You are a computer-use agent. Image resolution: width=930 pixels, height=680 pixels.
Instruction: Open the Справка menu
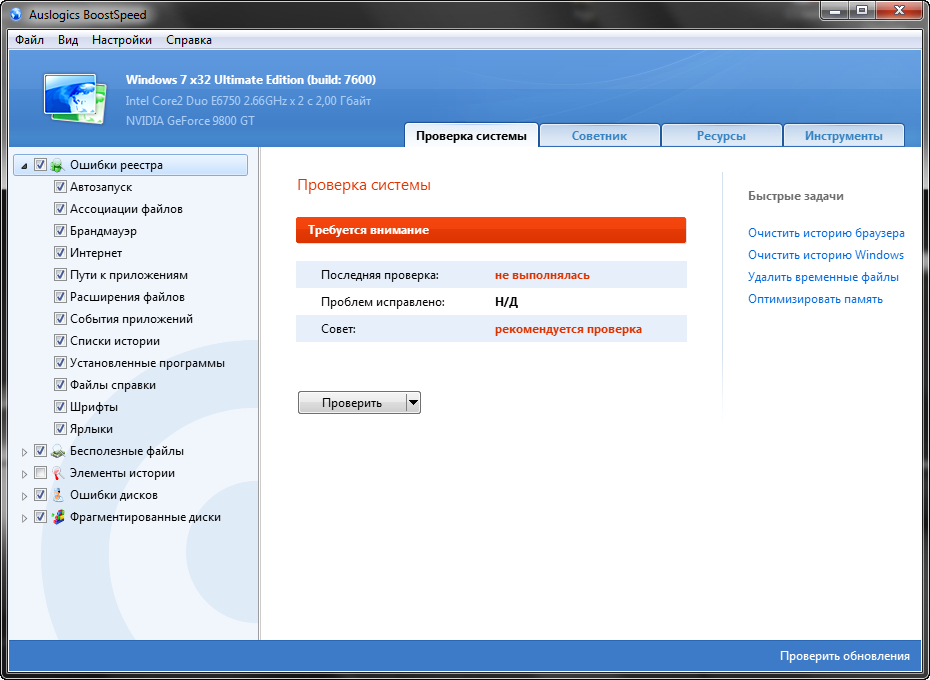189,40
